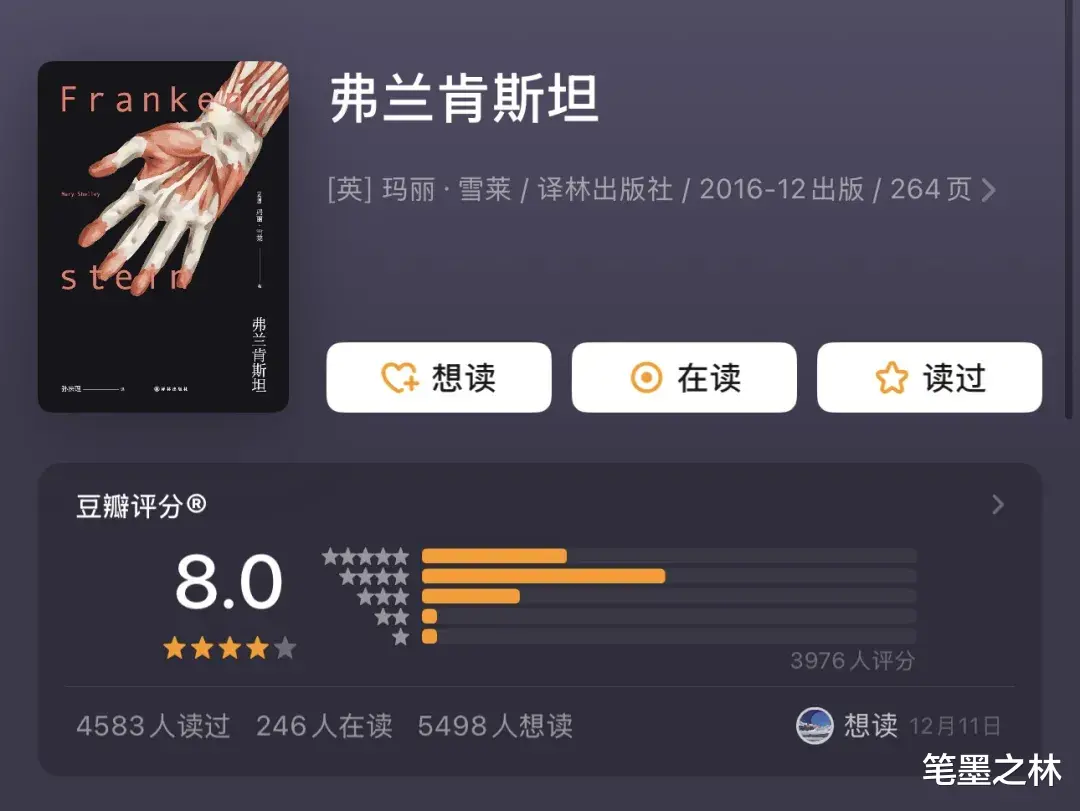Tap the single-star rating row icon
Viewport: 1080px width, 811px height.
[x=401, y=637]
